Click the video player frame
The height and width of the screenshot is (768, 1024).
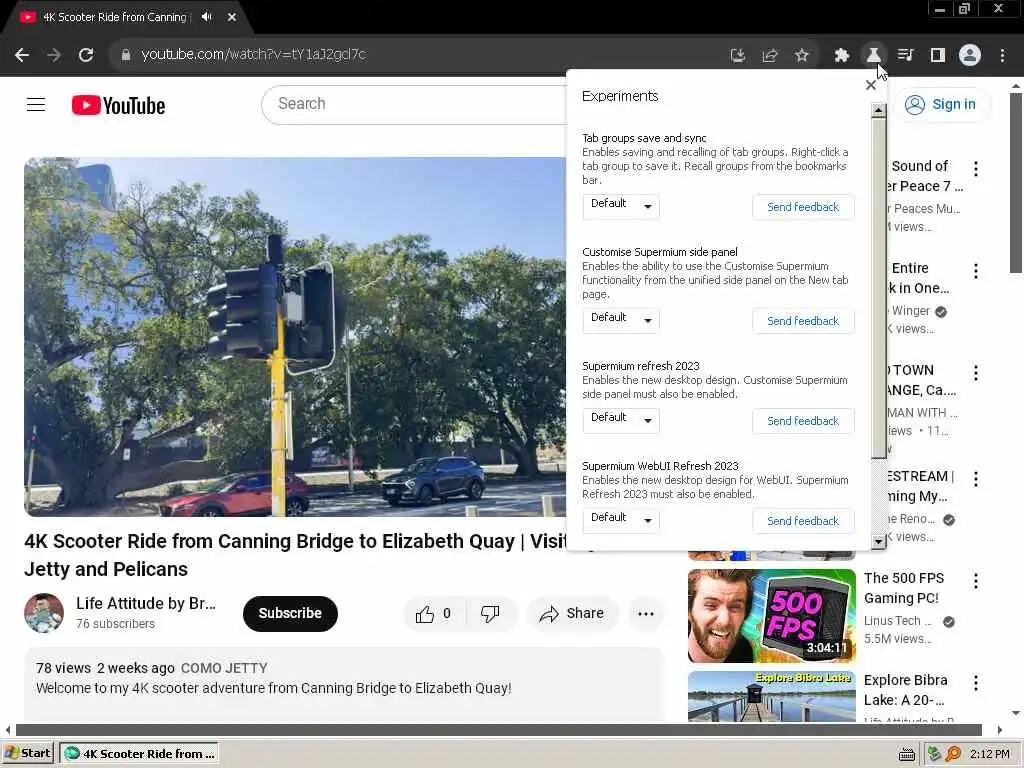pos(295,337)
